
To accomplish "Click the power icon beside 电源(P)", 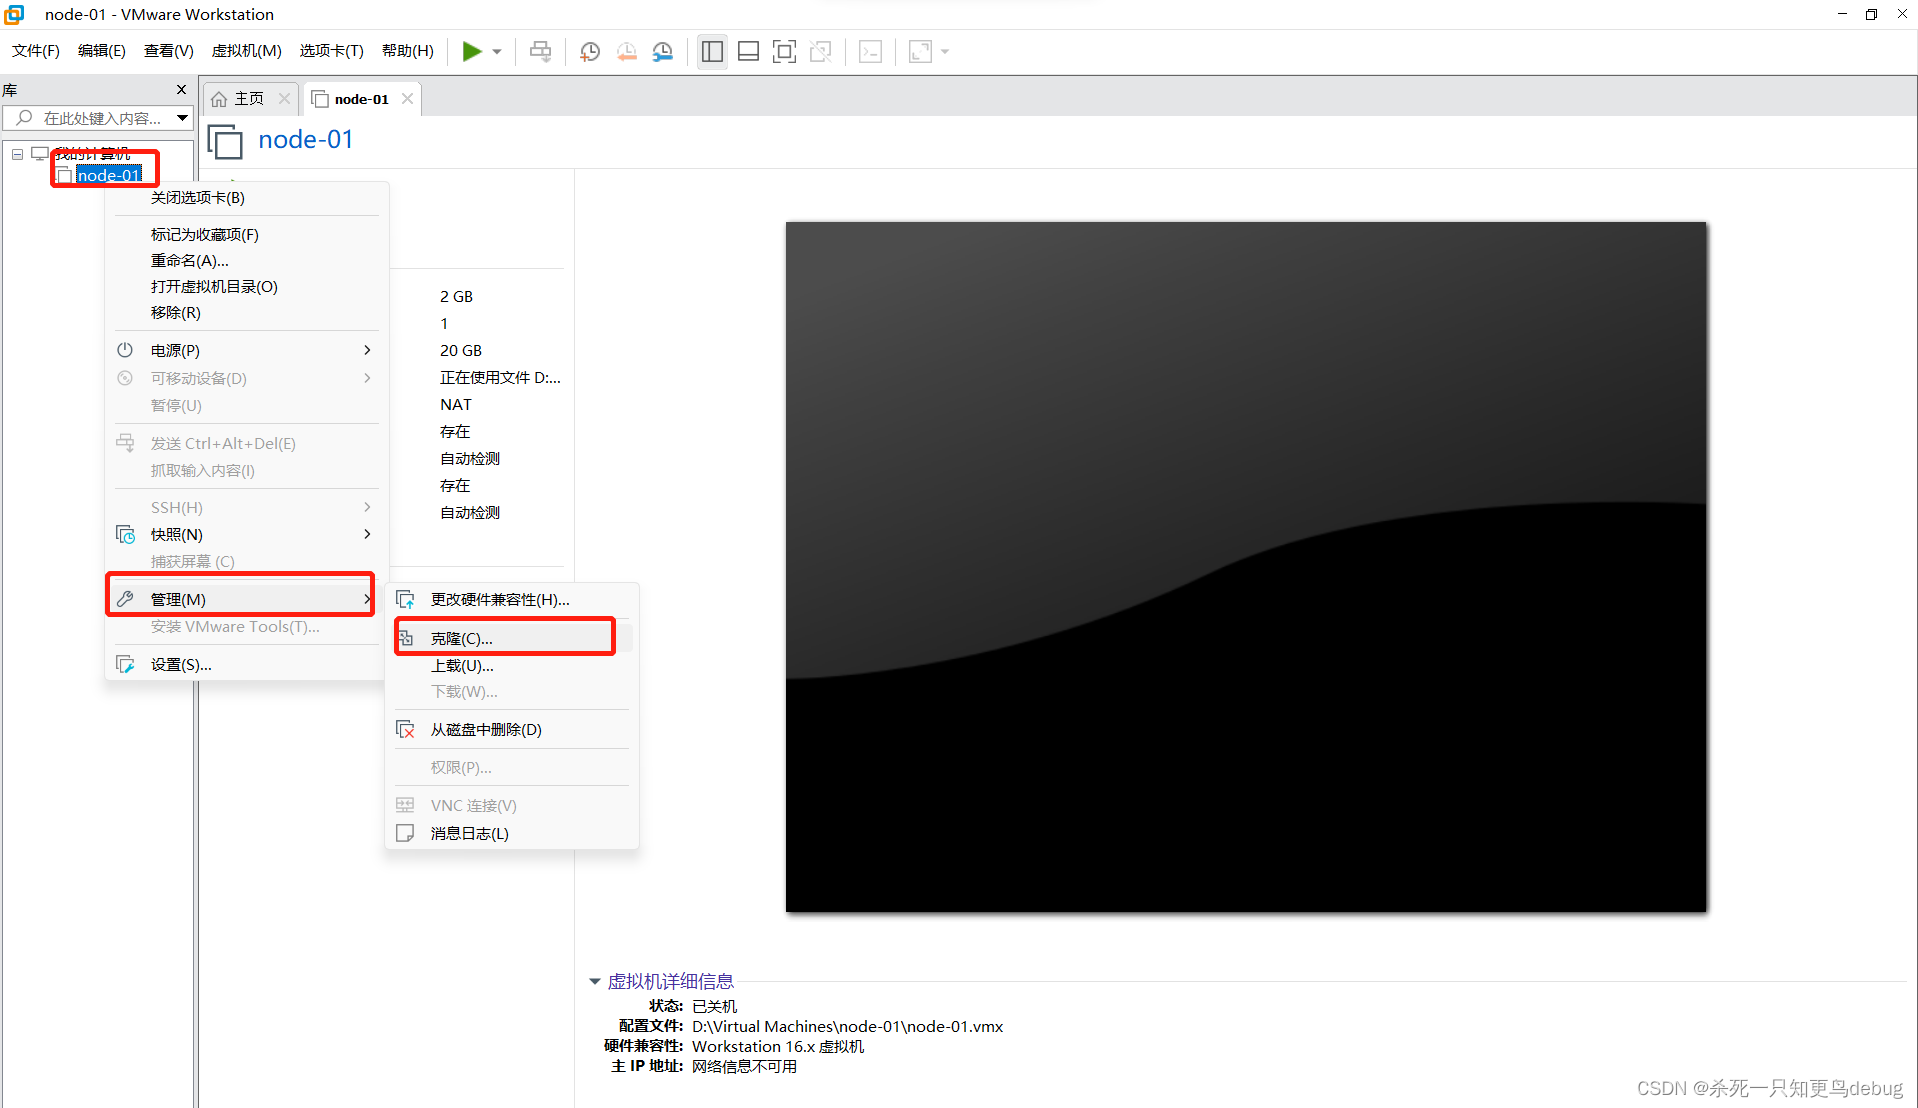I will (x=125, y=350).
